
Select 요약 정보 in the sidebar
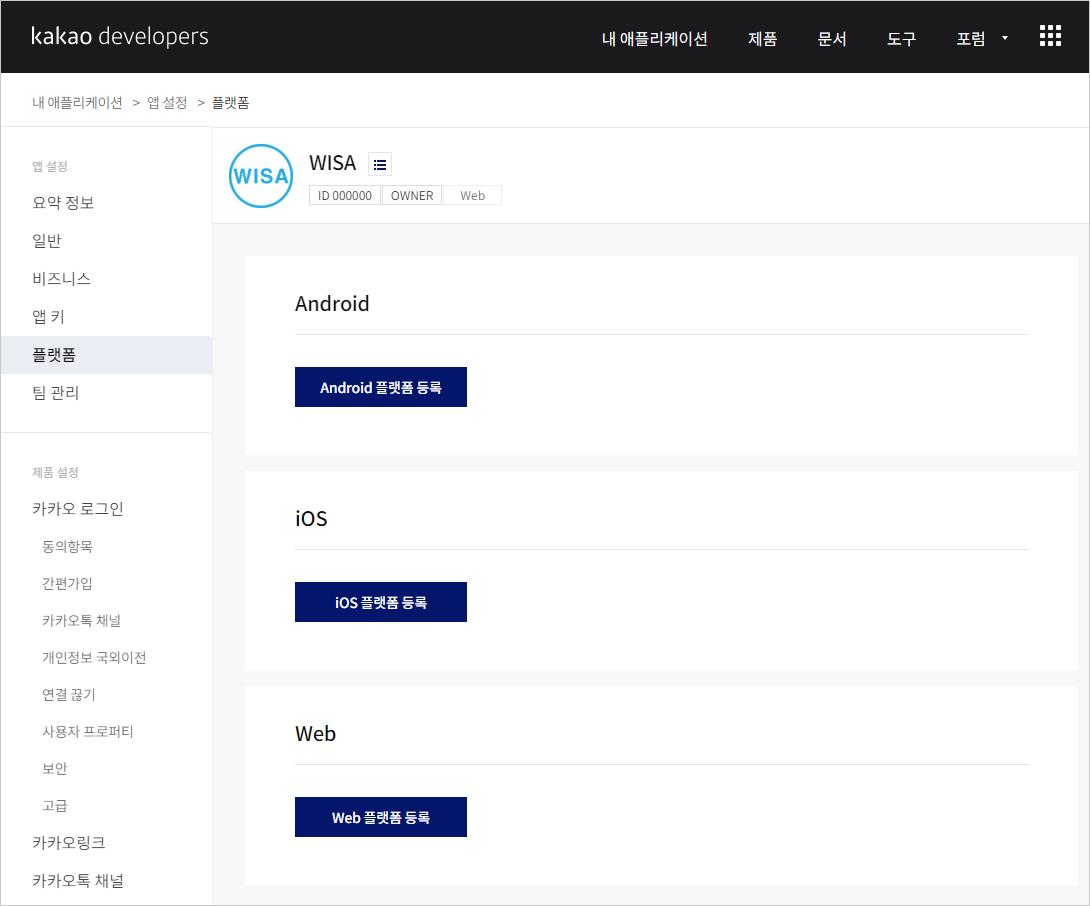click(63, 203)
